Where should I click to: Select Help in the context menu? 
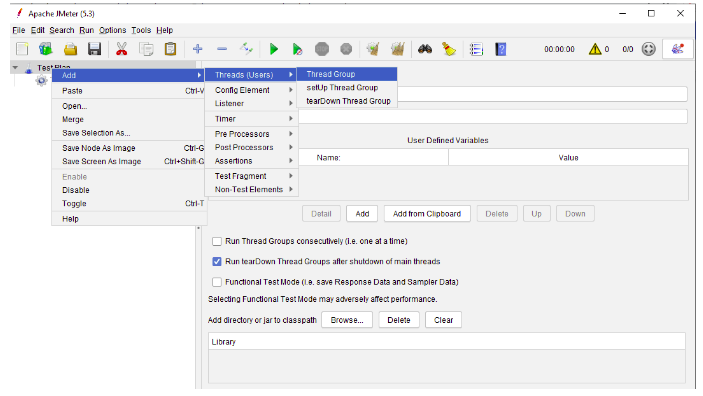click(129, 219)
